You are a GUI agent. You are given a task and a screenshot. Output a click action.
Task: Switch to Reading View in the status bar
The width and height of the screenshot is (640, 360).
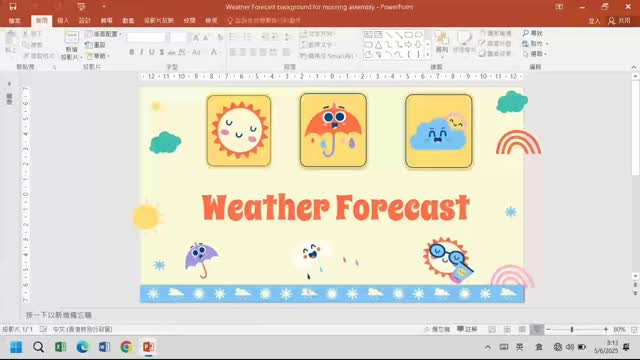click(522, 329)
